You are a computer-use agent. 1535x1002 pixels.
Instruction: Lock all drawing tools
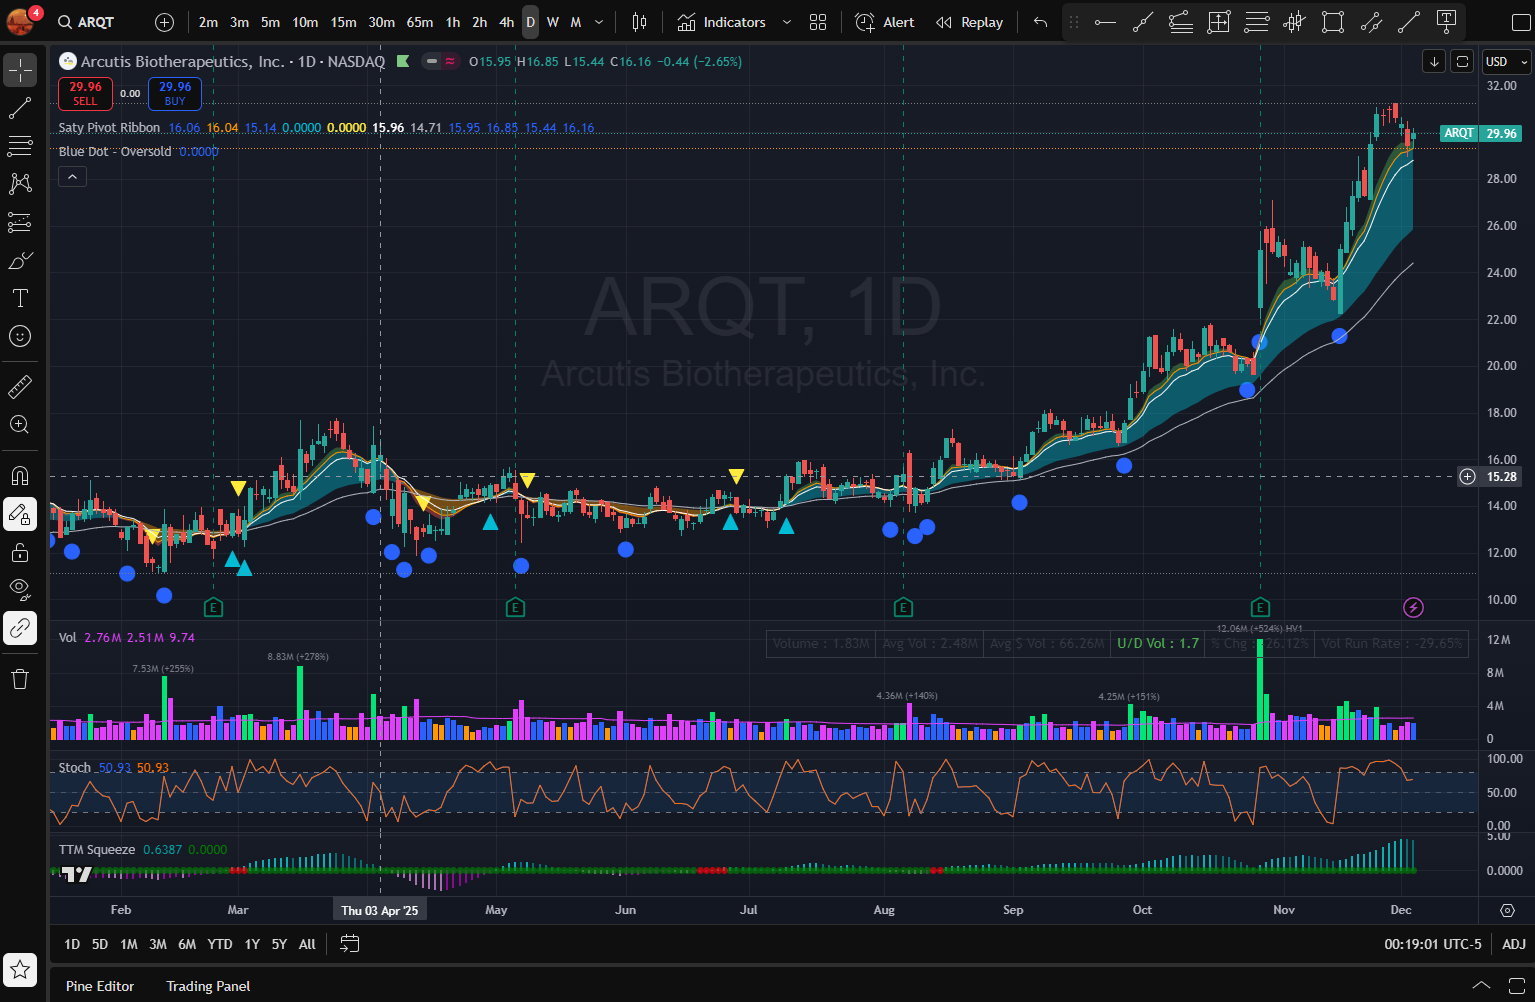[x=20, y=552]
